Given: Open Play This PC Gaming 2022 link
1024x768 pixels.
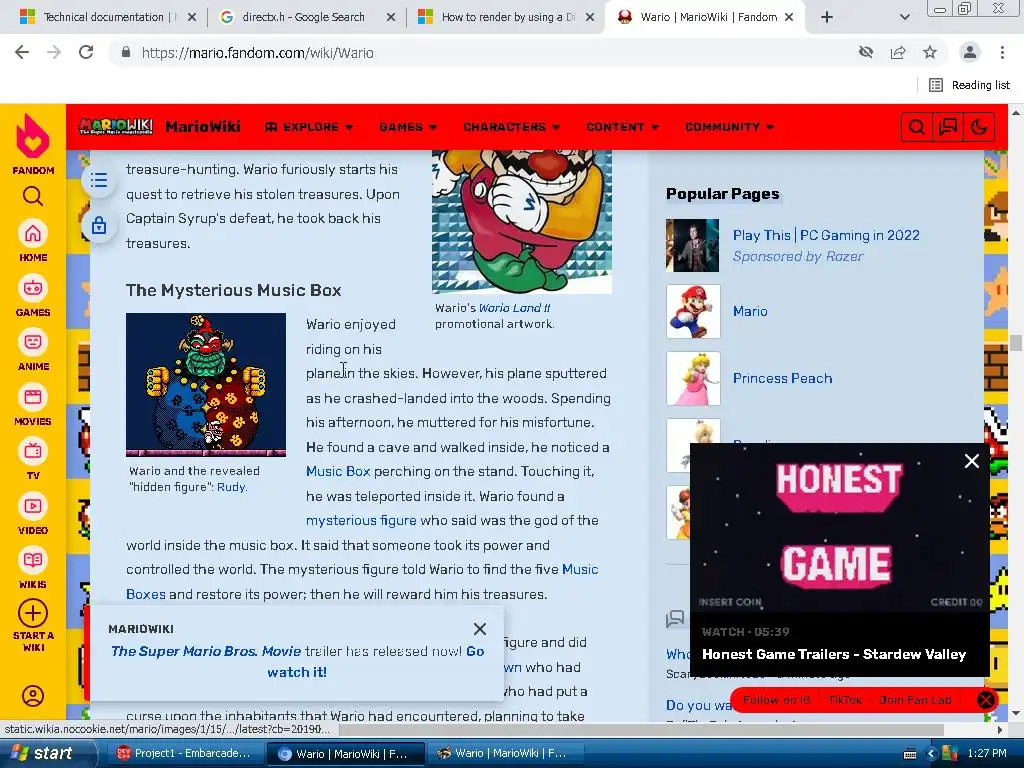Looking at the screenshot, I should pos(826,235).
